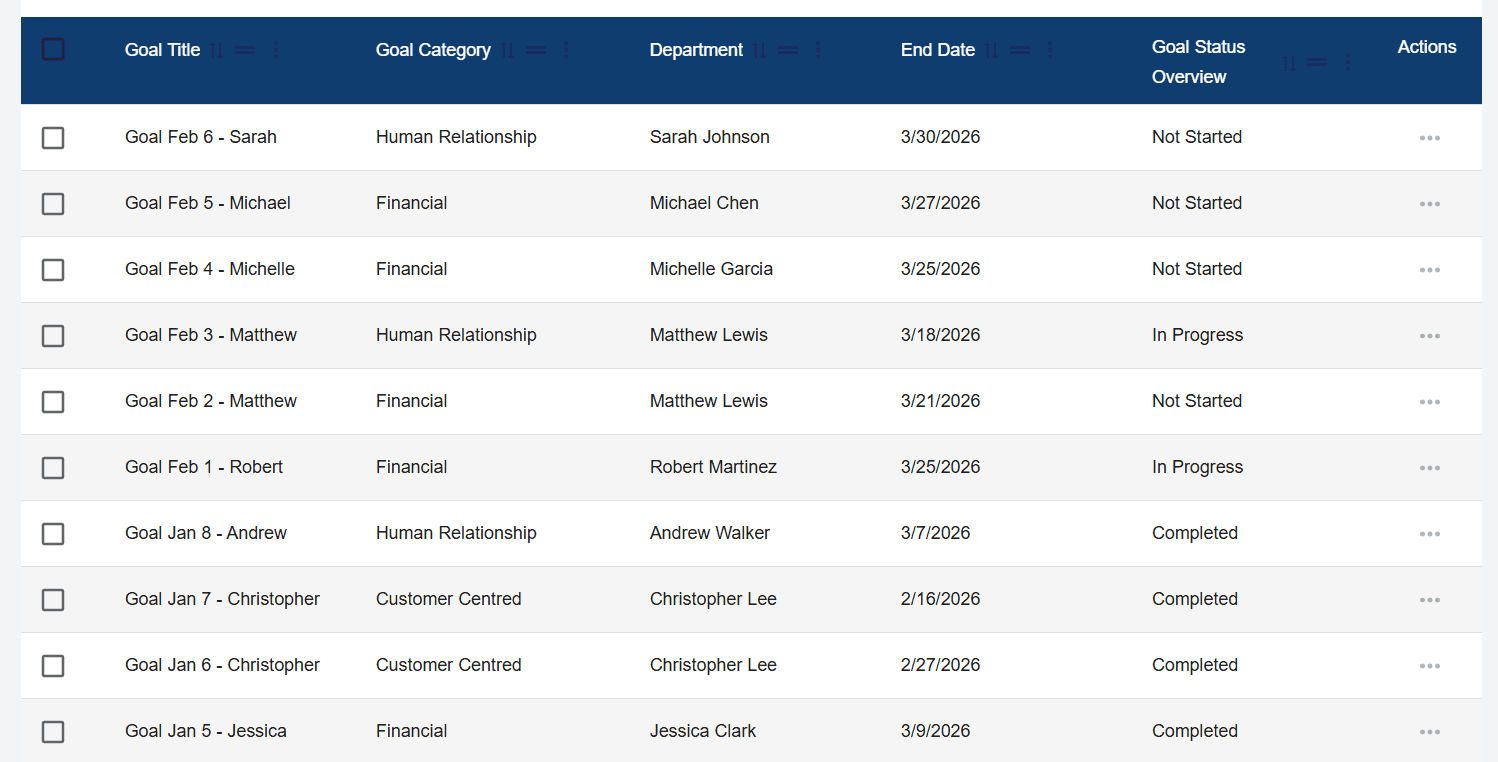Check the Goal Feb 5 - Michael row
The width and height of the screenshot is (1498, 762).
tap(53, 204)
